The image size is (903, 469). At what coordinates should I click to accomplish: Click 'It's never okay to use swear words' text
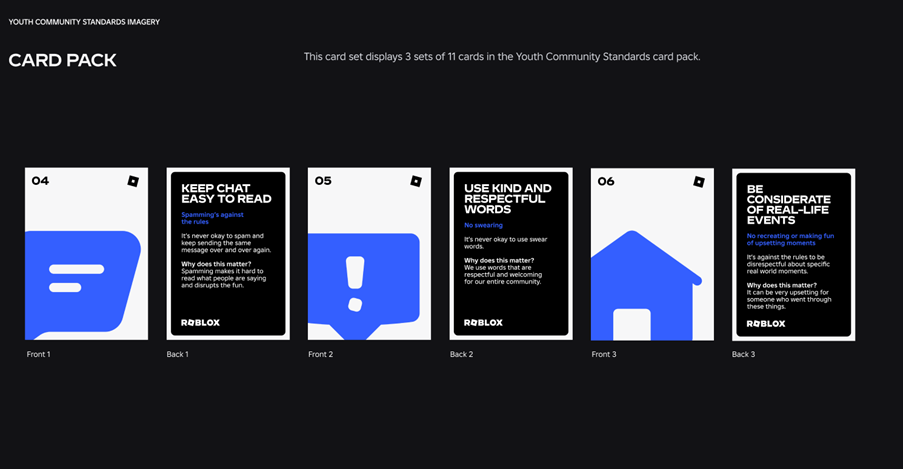(x=506, y=243)
